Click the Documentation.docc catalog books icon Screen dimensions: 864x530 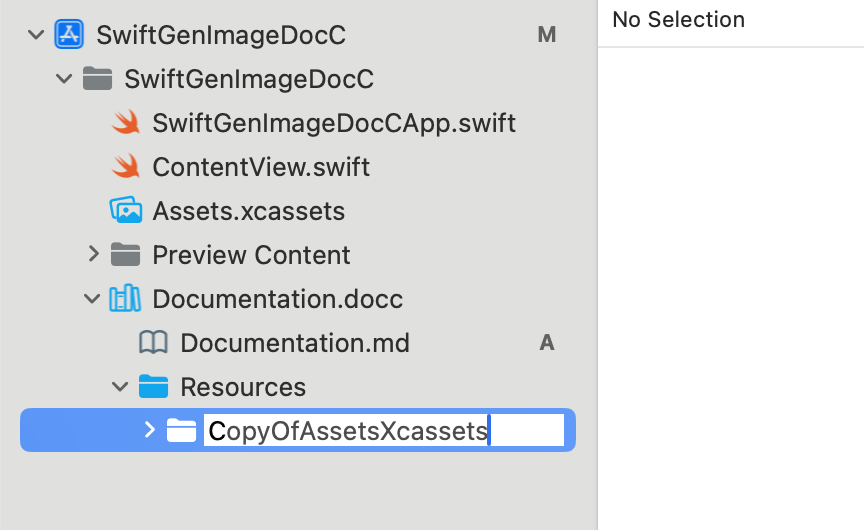(125, 299)
